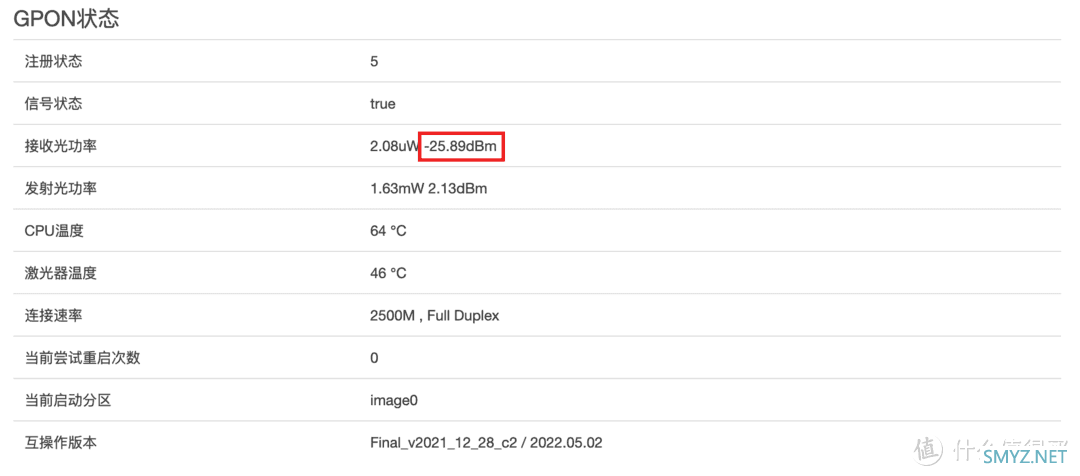1080x476 pixels.
Task: Select the 64 °C CPU temperature value
Action: (x=388, y=231)
